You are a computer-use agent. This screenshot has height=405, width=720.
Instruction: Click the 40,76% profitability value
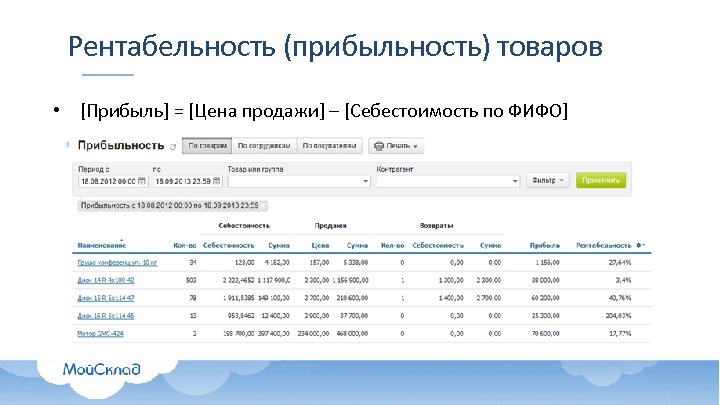point(620,298)
